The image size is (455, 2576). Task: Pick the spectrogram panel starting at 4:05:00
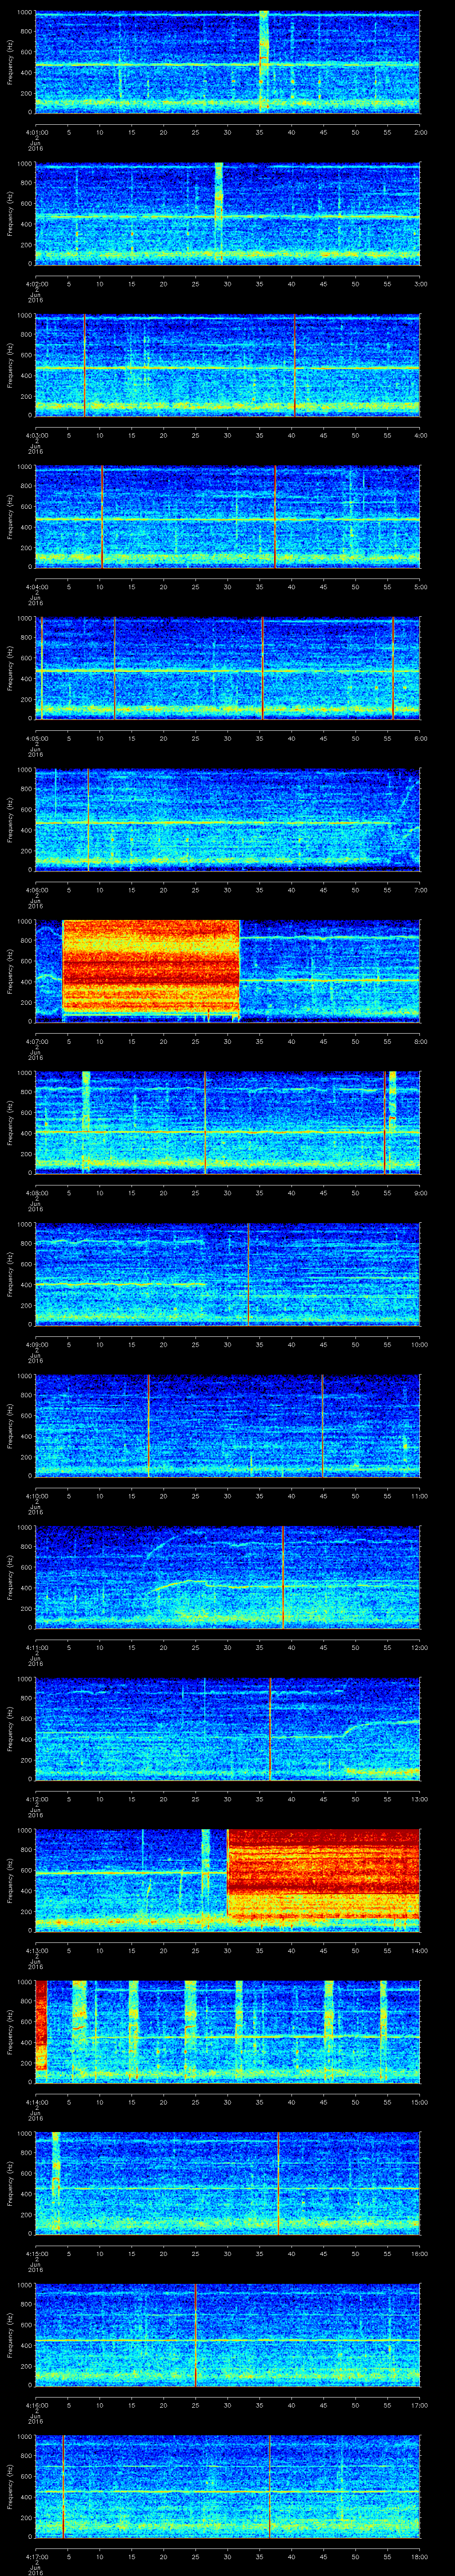point(227,668)
